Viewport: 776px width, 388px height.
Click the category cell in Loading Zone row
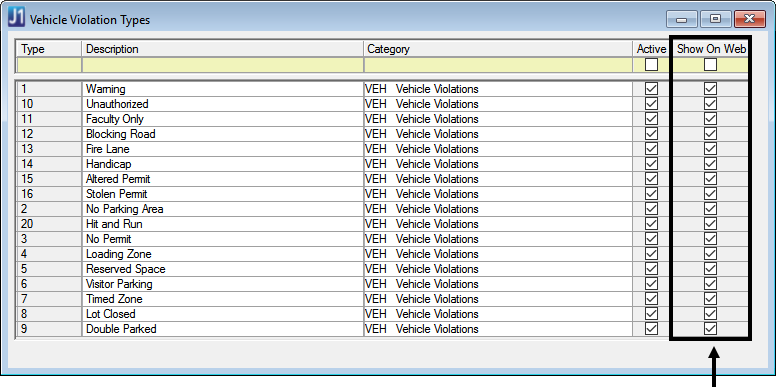click(498, 254)
